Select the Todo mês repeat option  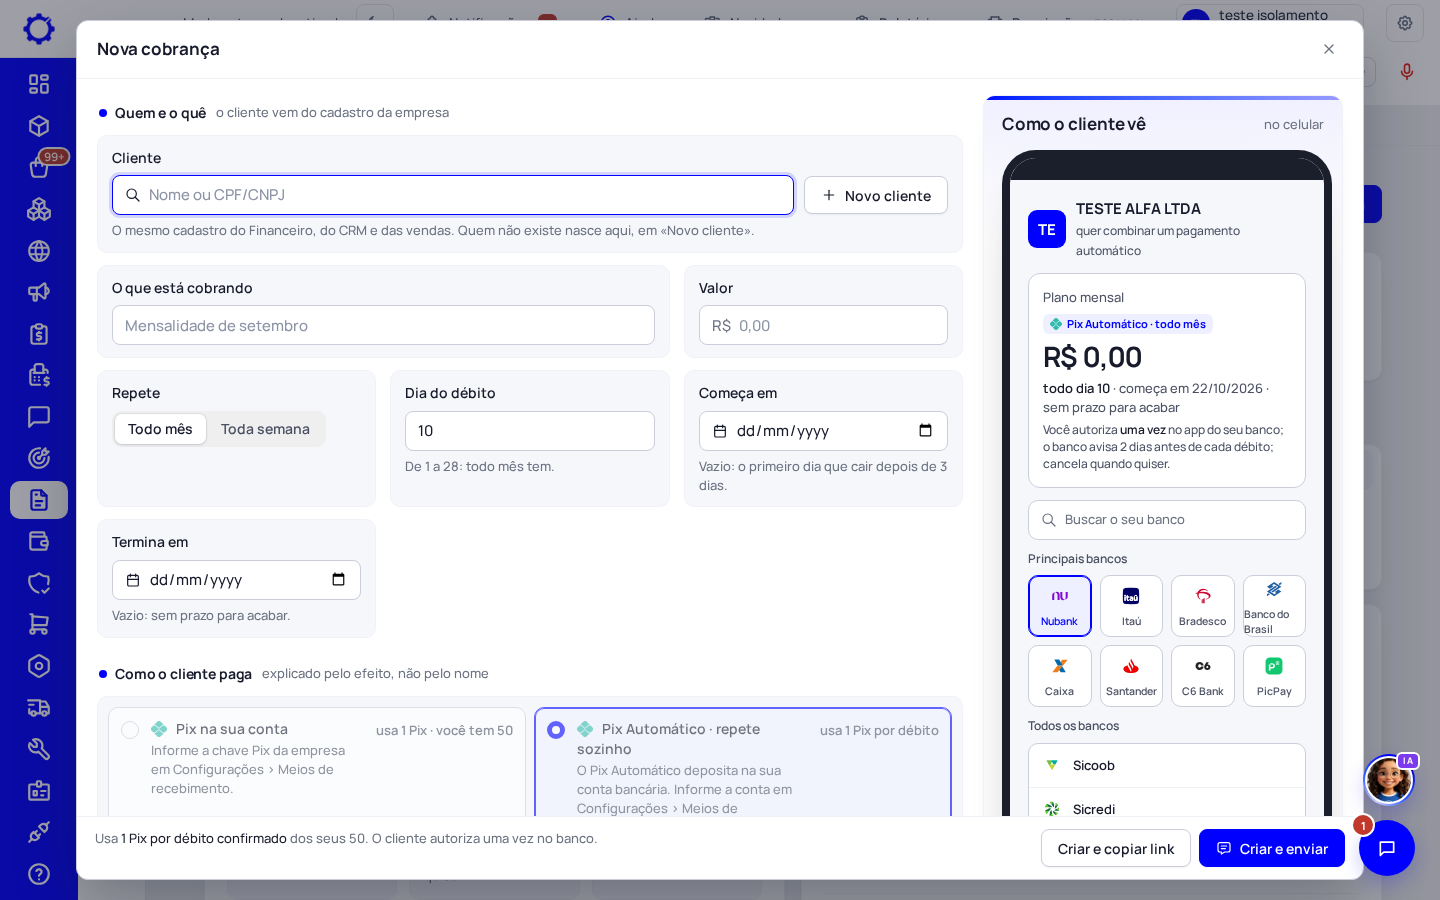point(160,429)
